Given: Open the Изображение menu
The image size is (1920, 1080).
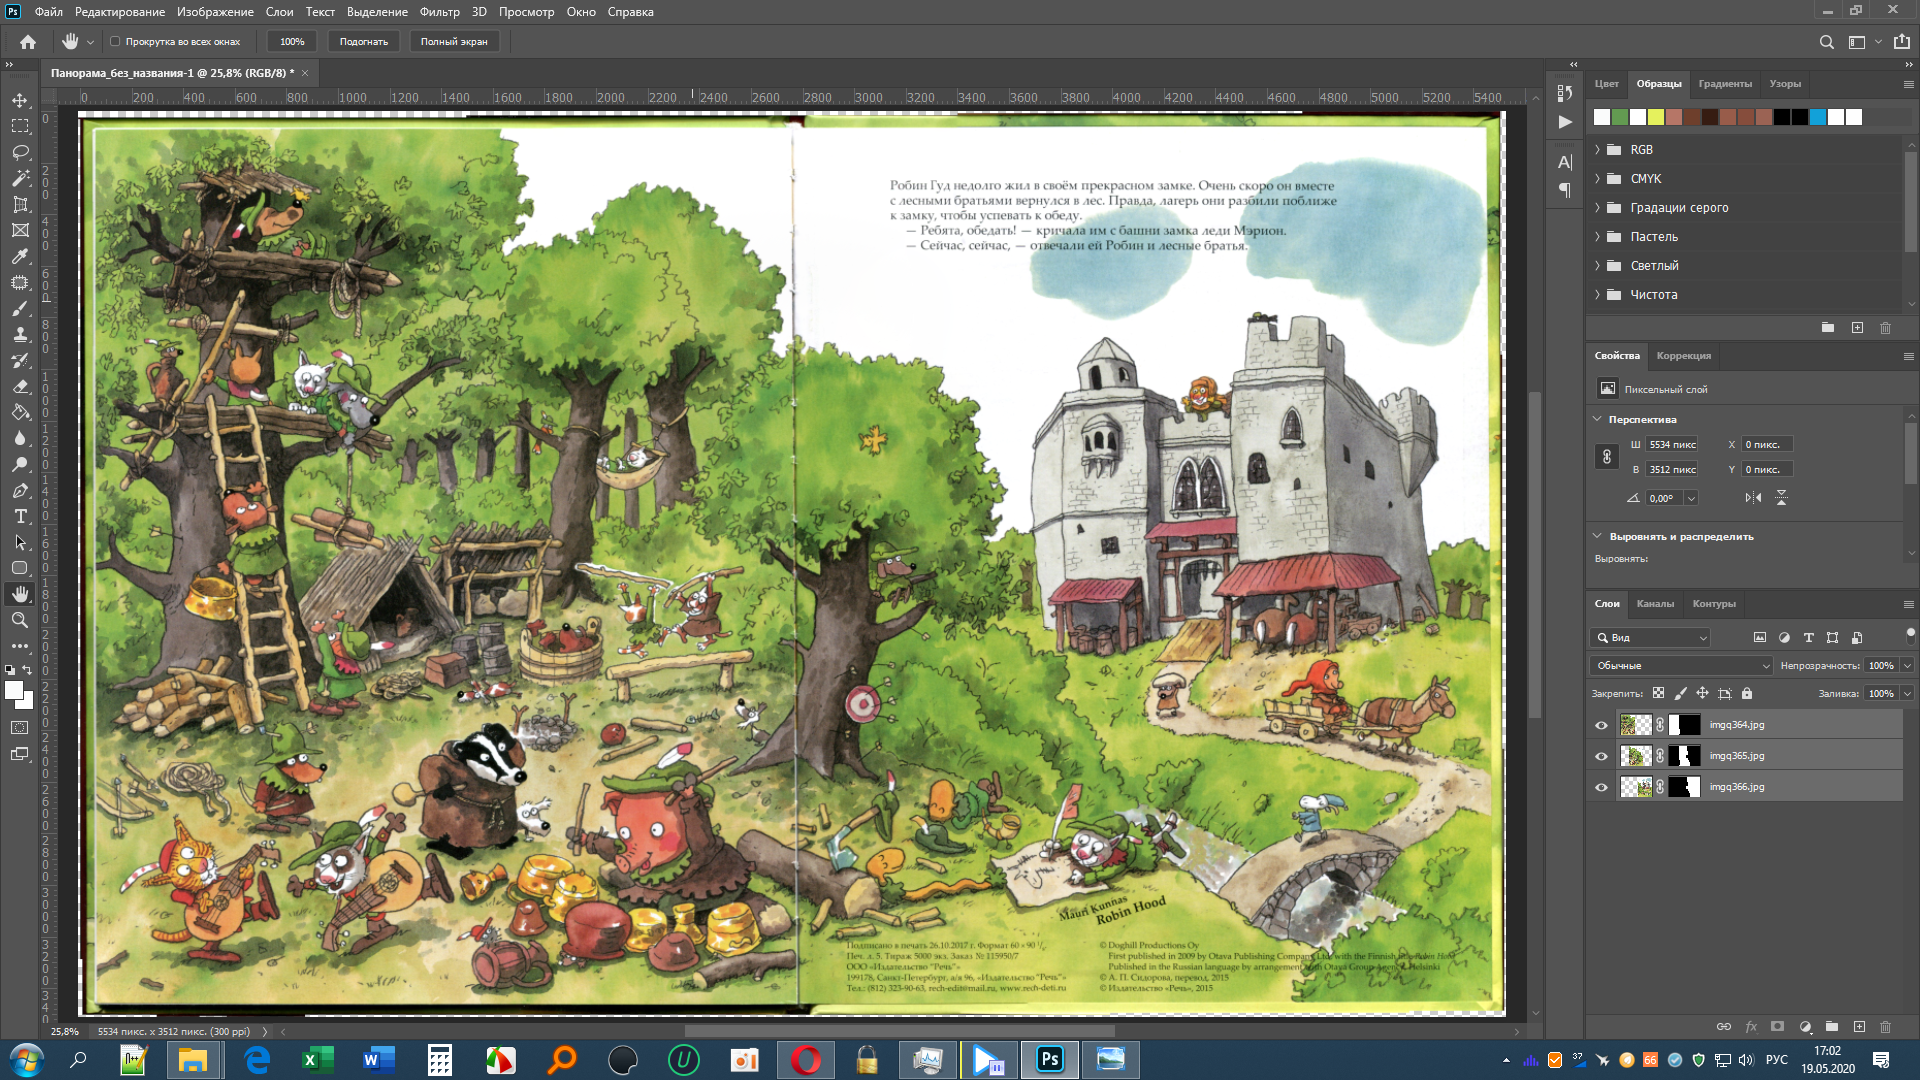Looking at the screenshot, I should pyautogui.click(x=215, y=12).
